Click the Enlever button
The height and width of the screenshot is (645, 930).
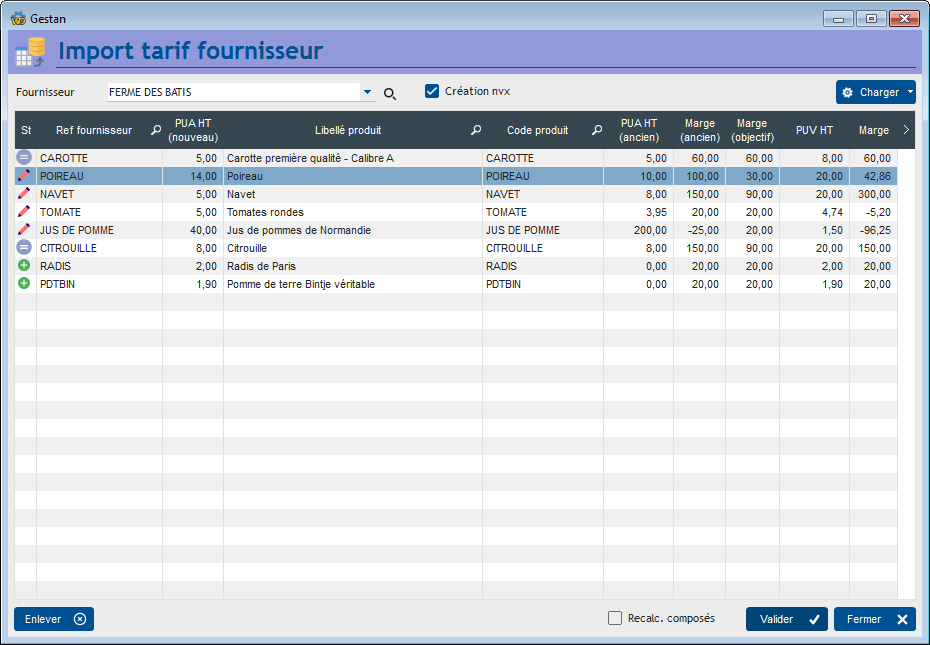[x=54, y=619]
